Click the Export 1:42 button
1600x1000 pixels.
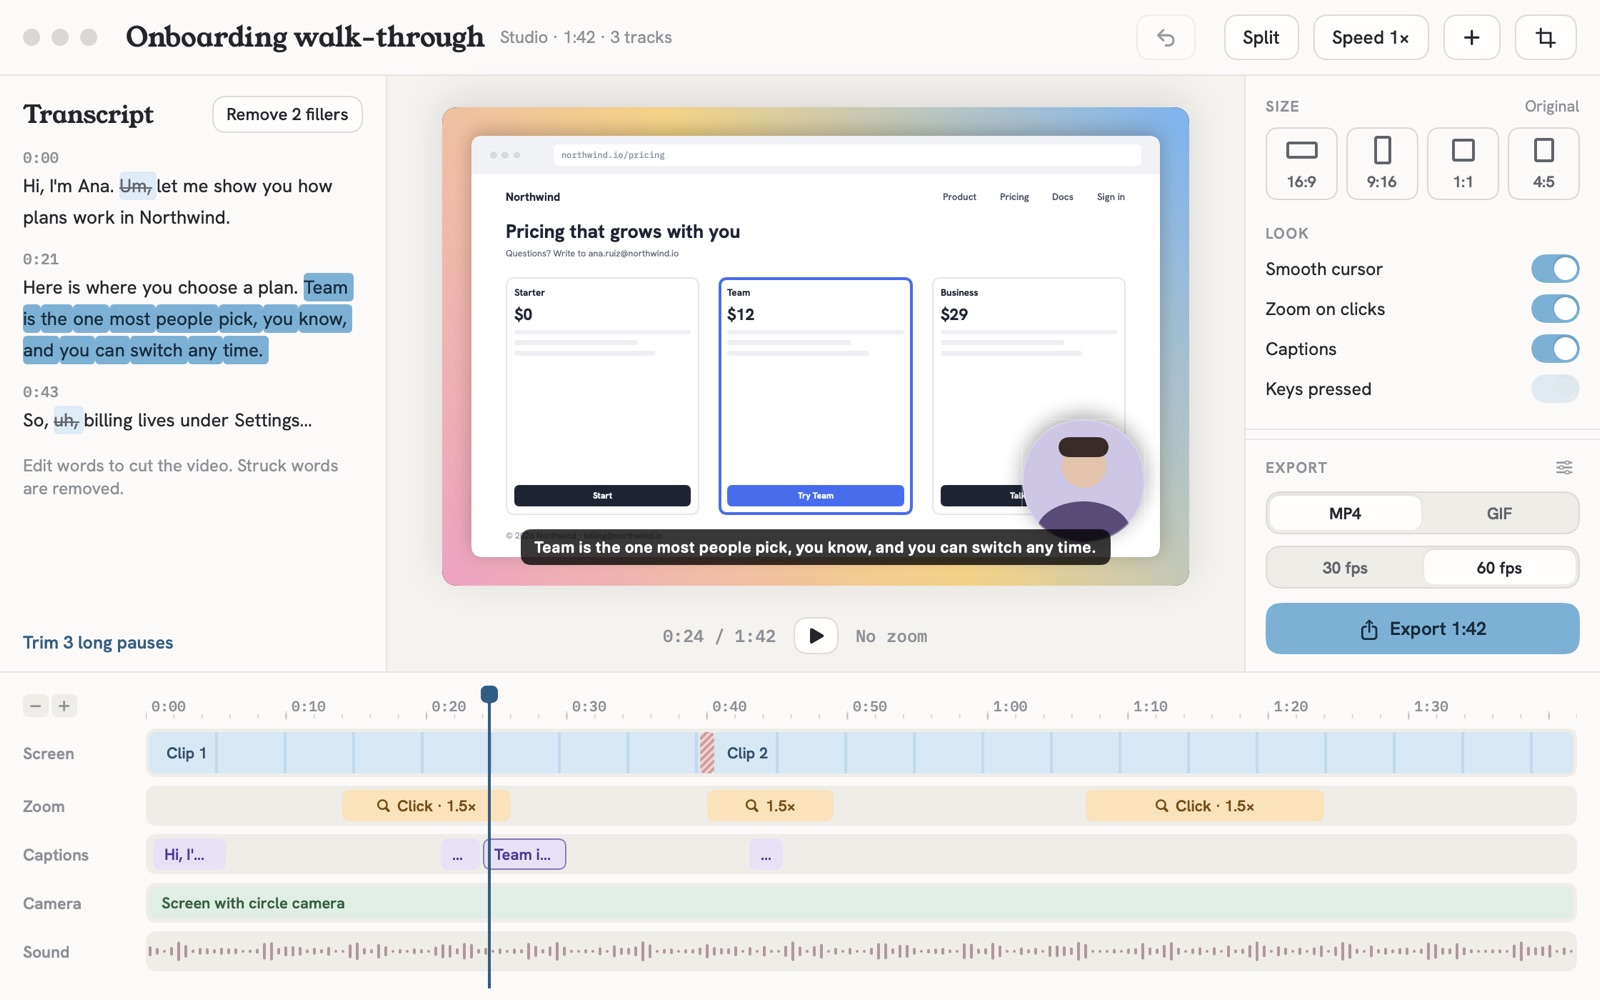(1422, 629)
